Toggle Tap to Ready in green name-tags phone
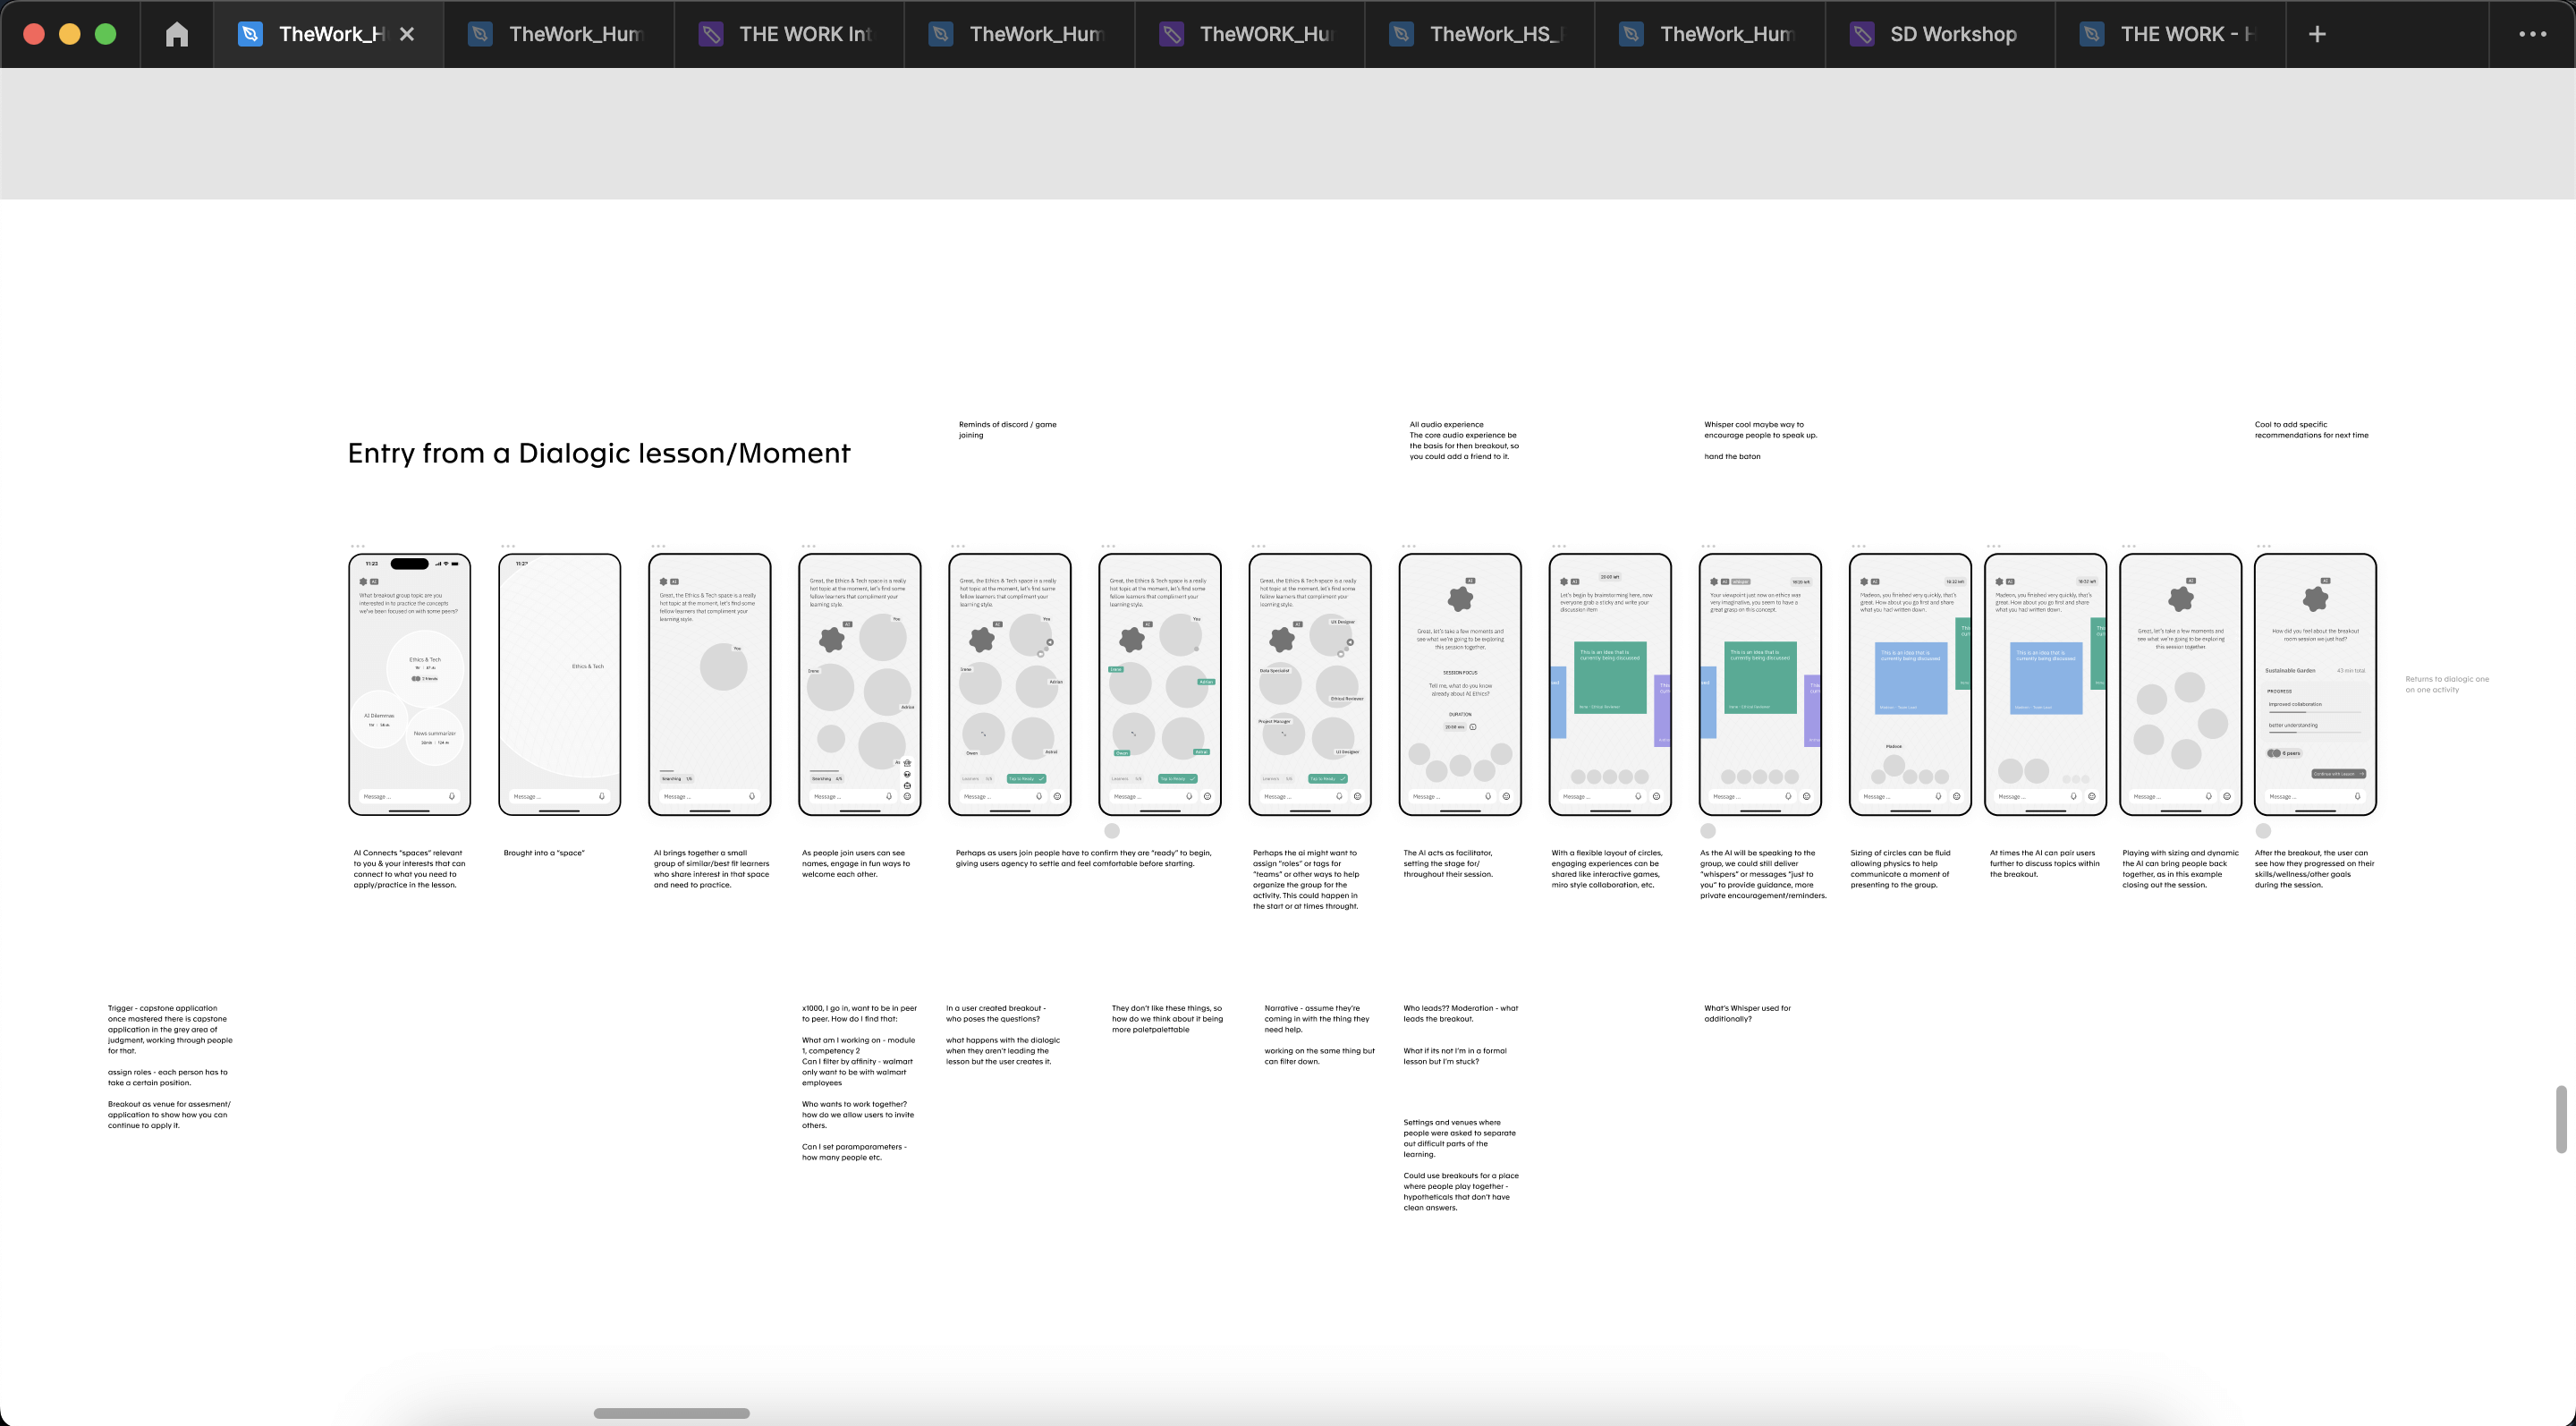This screenshot has width=2576, height=1426. point(1177,779)
